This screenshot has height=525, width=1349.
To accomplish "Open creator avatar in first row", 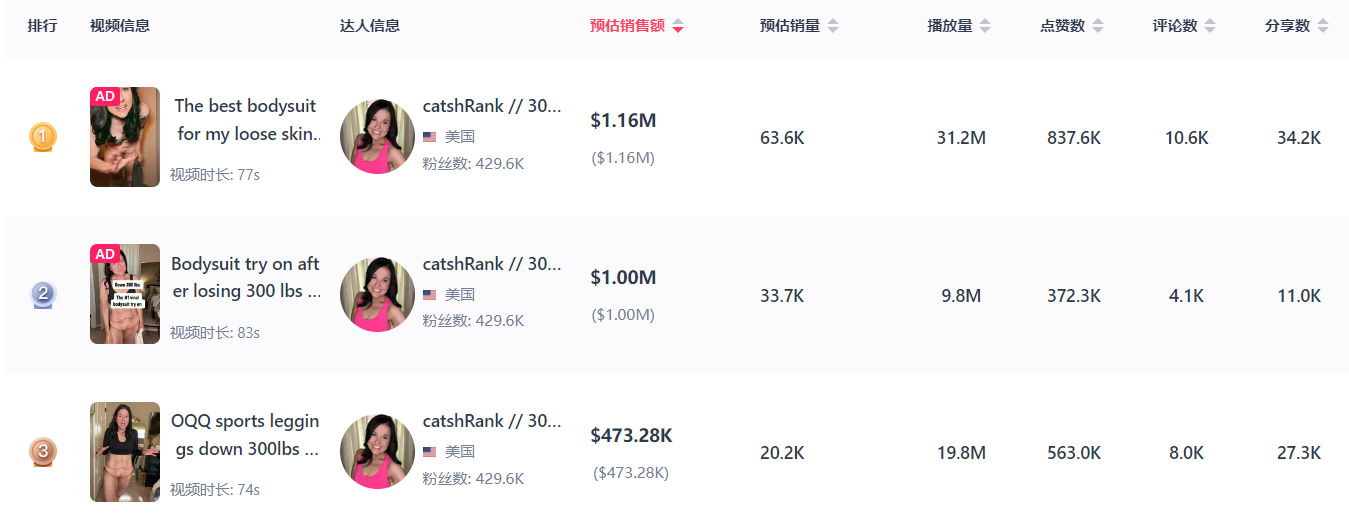I will point(377,137).
